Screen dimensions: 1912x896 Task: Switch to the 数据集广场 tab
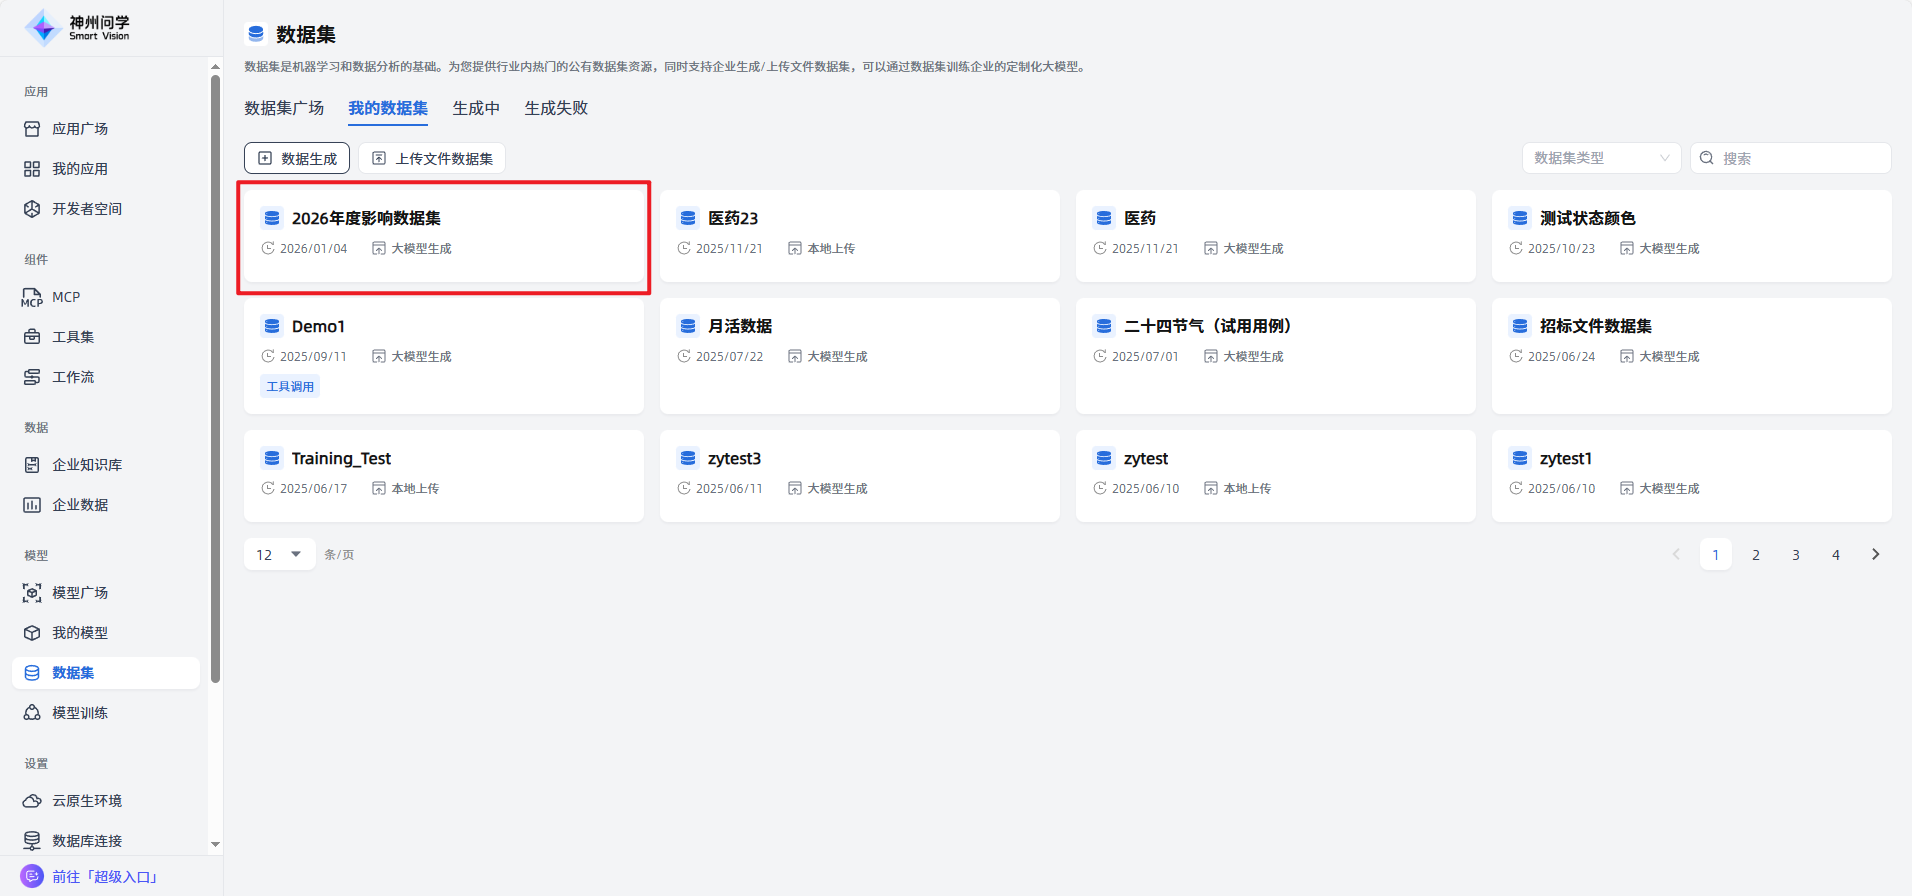click(284, 108)
